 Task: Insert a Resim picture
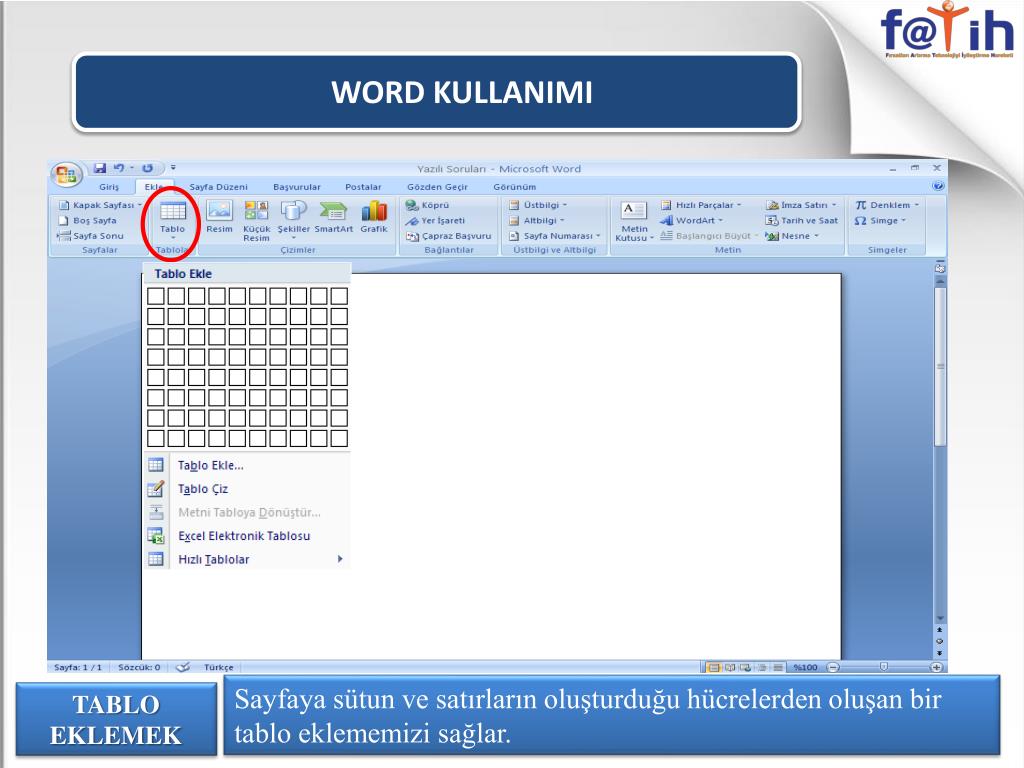coord(219,218)
